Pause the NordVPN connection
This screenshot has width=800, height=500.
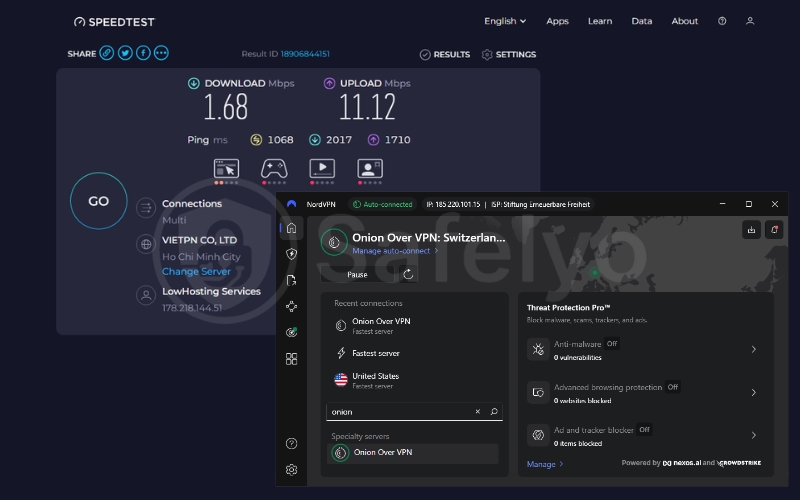357,274
